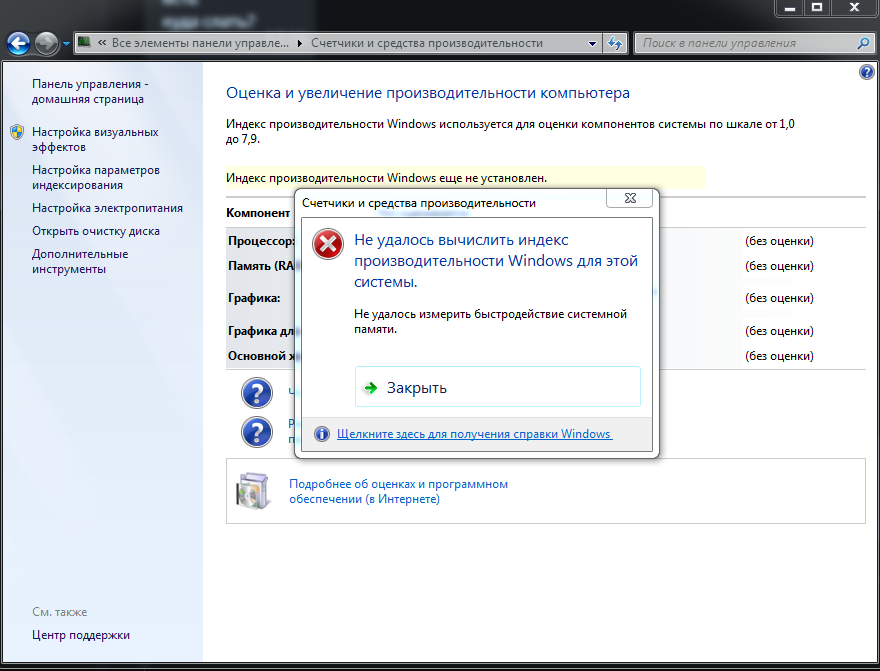
Task: Click 'Щелкните здесь для получения справки Windows'
Action: tap(474, 434)
